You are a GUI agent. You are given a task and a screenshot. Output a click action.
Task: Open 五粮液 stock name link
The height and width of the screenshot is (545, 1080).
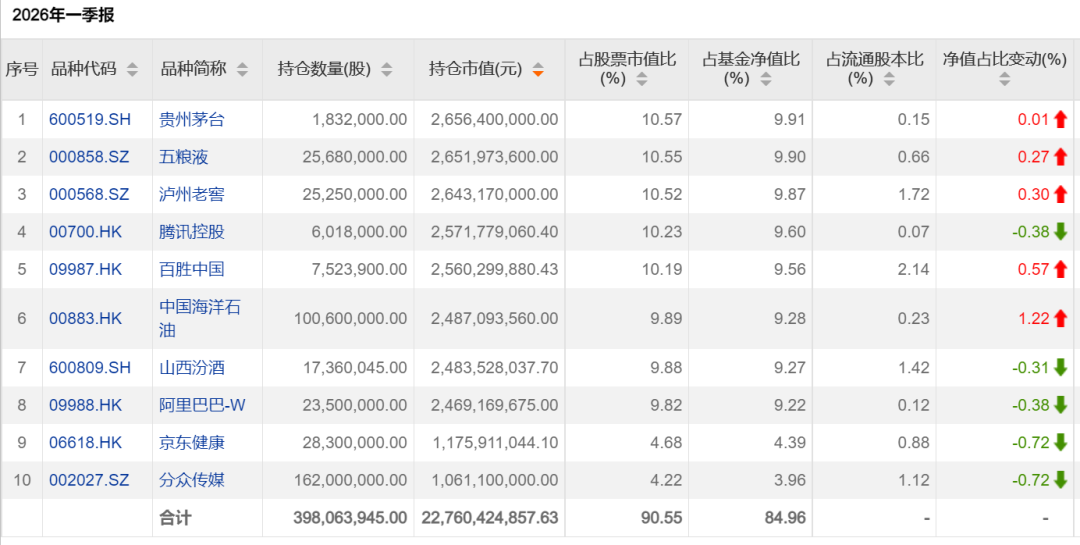point(184,157)
